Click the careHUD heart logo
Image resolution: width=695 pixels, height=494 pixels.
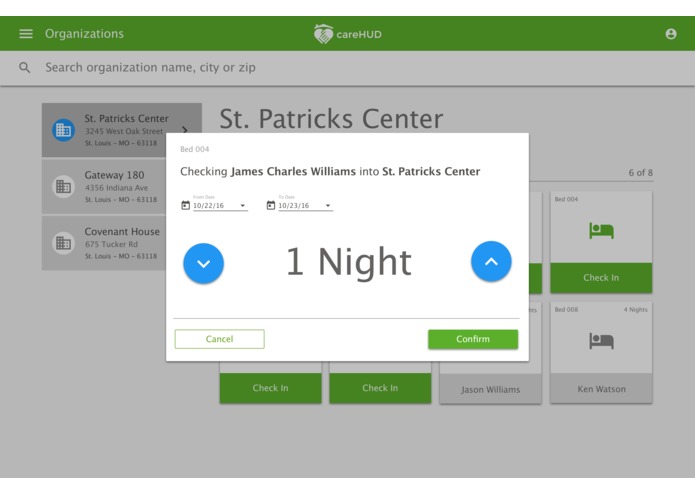coord(323,34)
